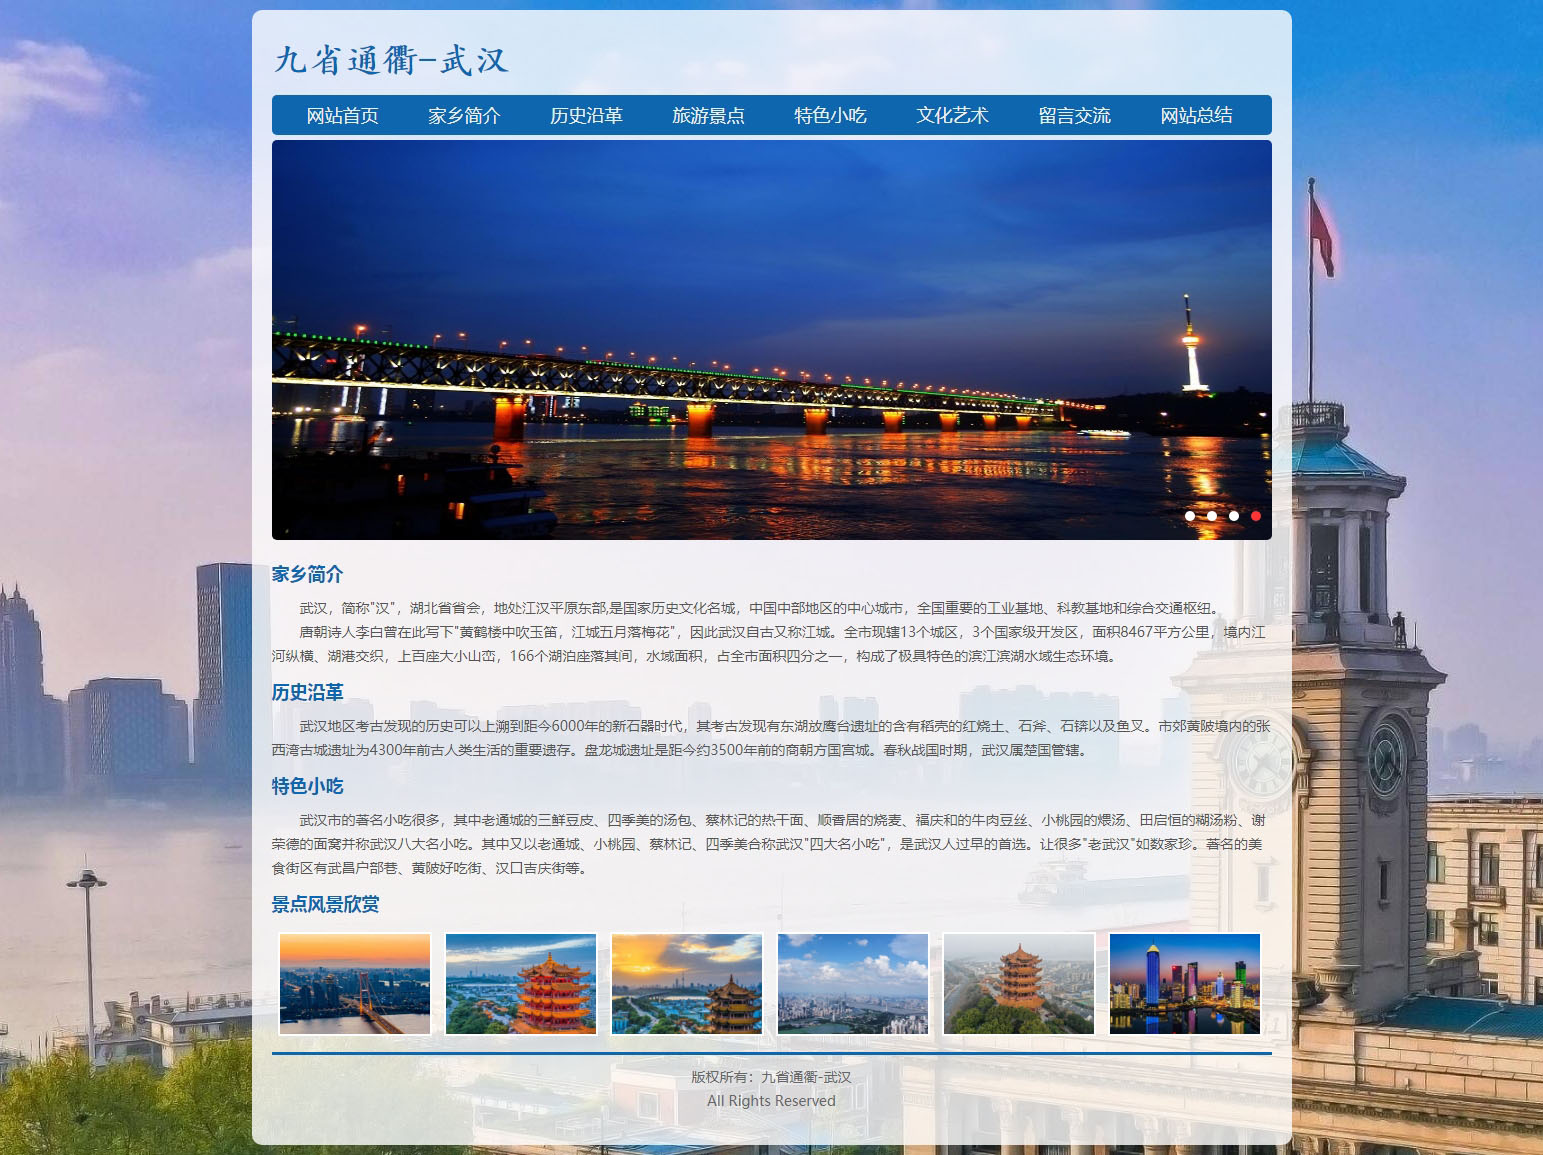
Task: Click the 特色小吃 section heading below the history text
Action: coord(307,786)
